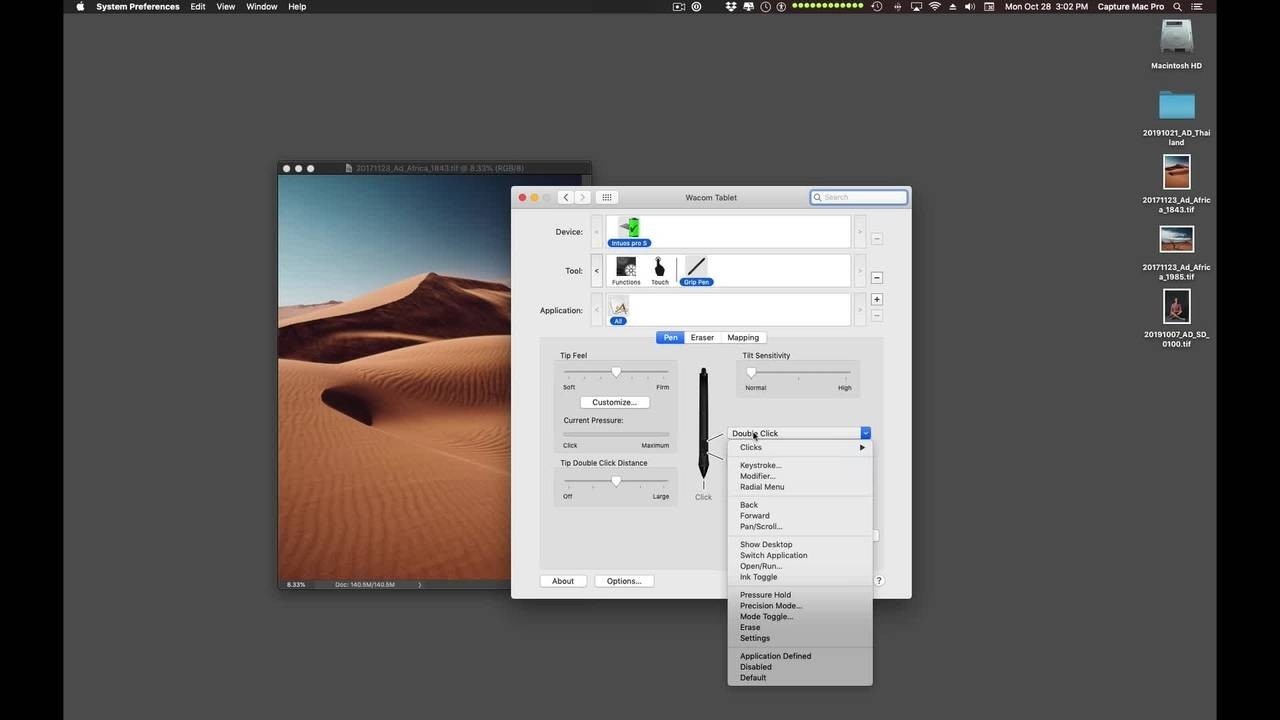Viewport: 1280px width, 720px height.
Task: Switch to the Eraser tab
Action: click(702, 337)
